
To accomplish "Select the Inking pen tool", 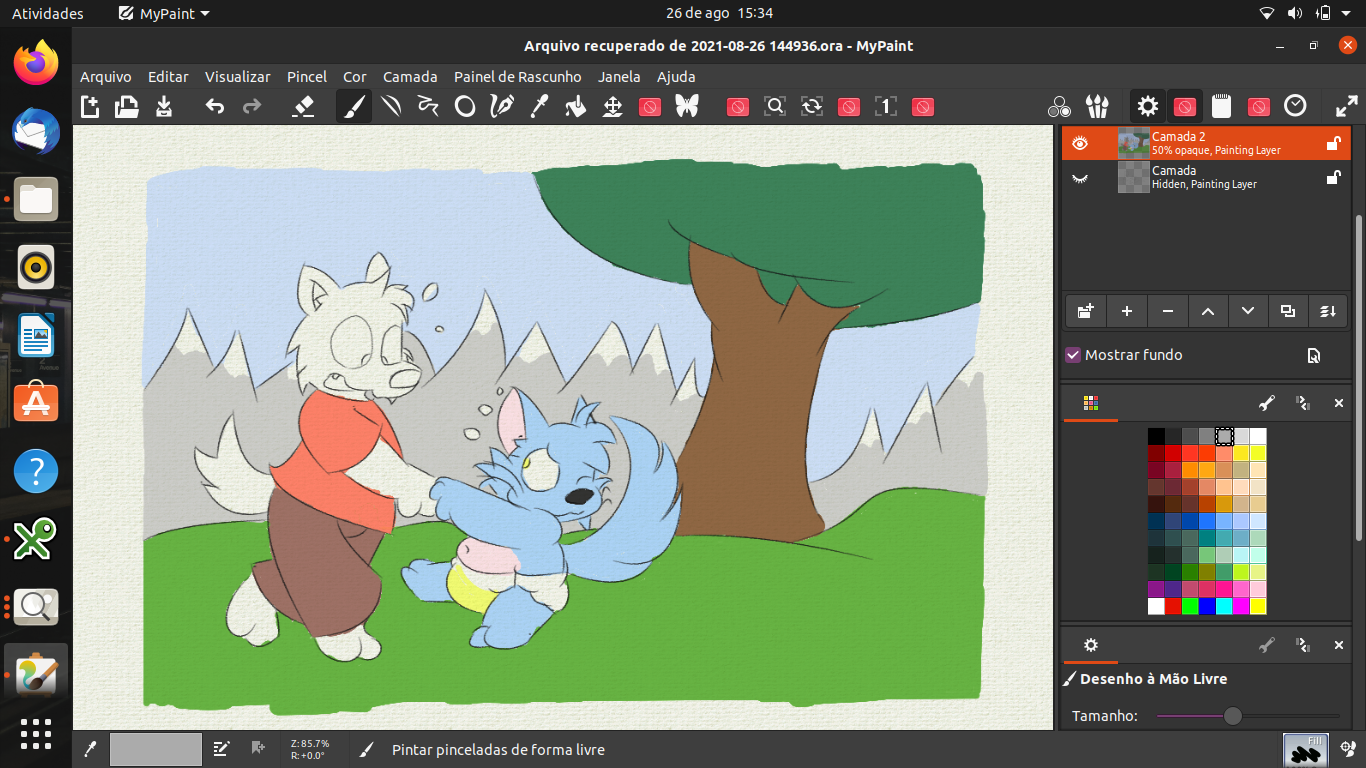I will pyautogui.click(x=502, y=106).
